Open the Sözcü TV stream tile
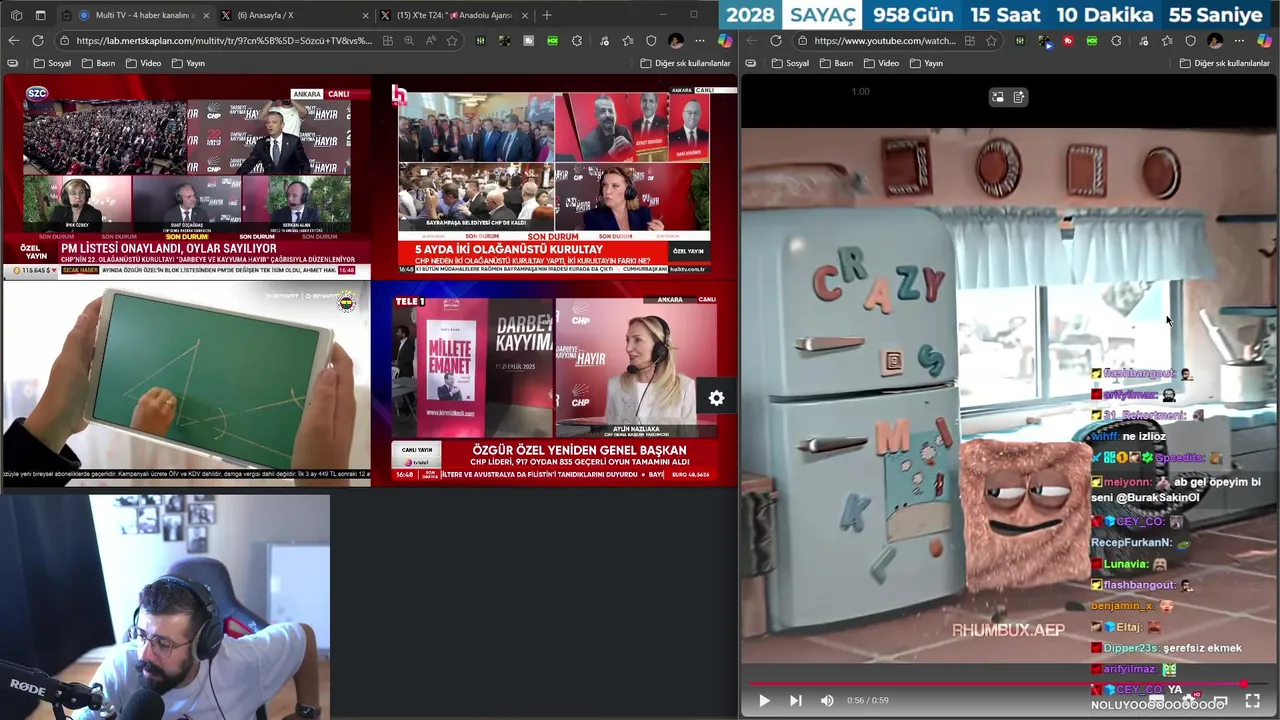 click(x=186, y=180)
